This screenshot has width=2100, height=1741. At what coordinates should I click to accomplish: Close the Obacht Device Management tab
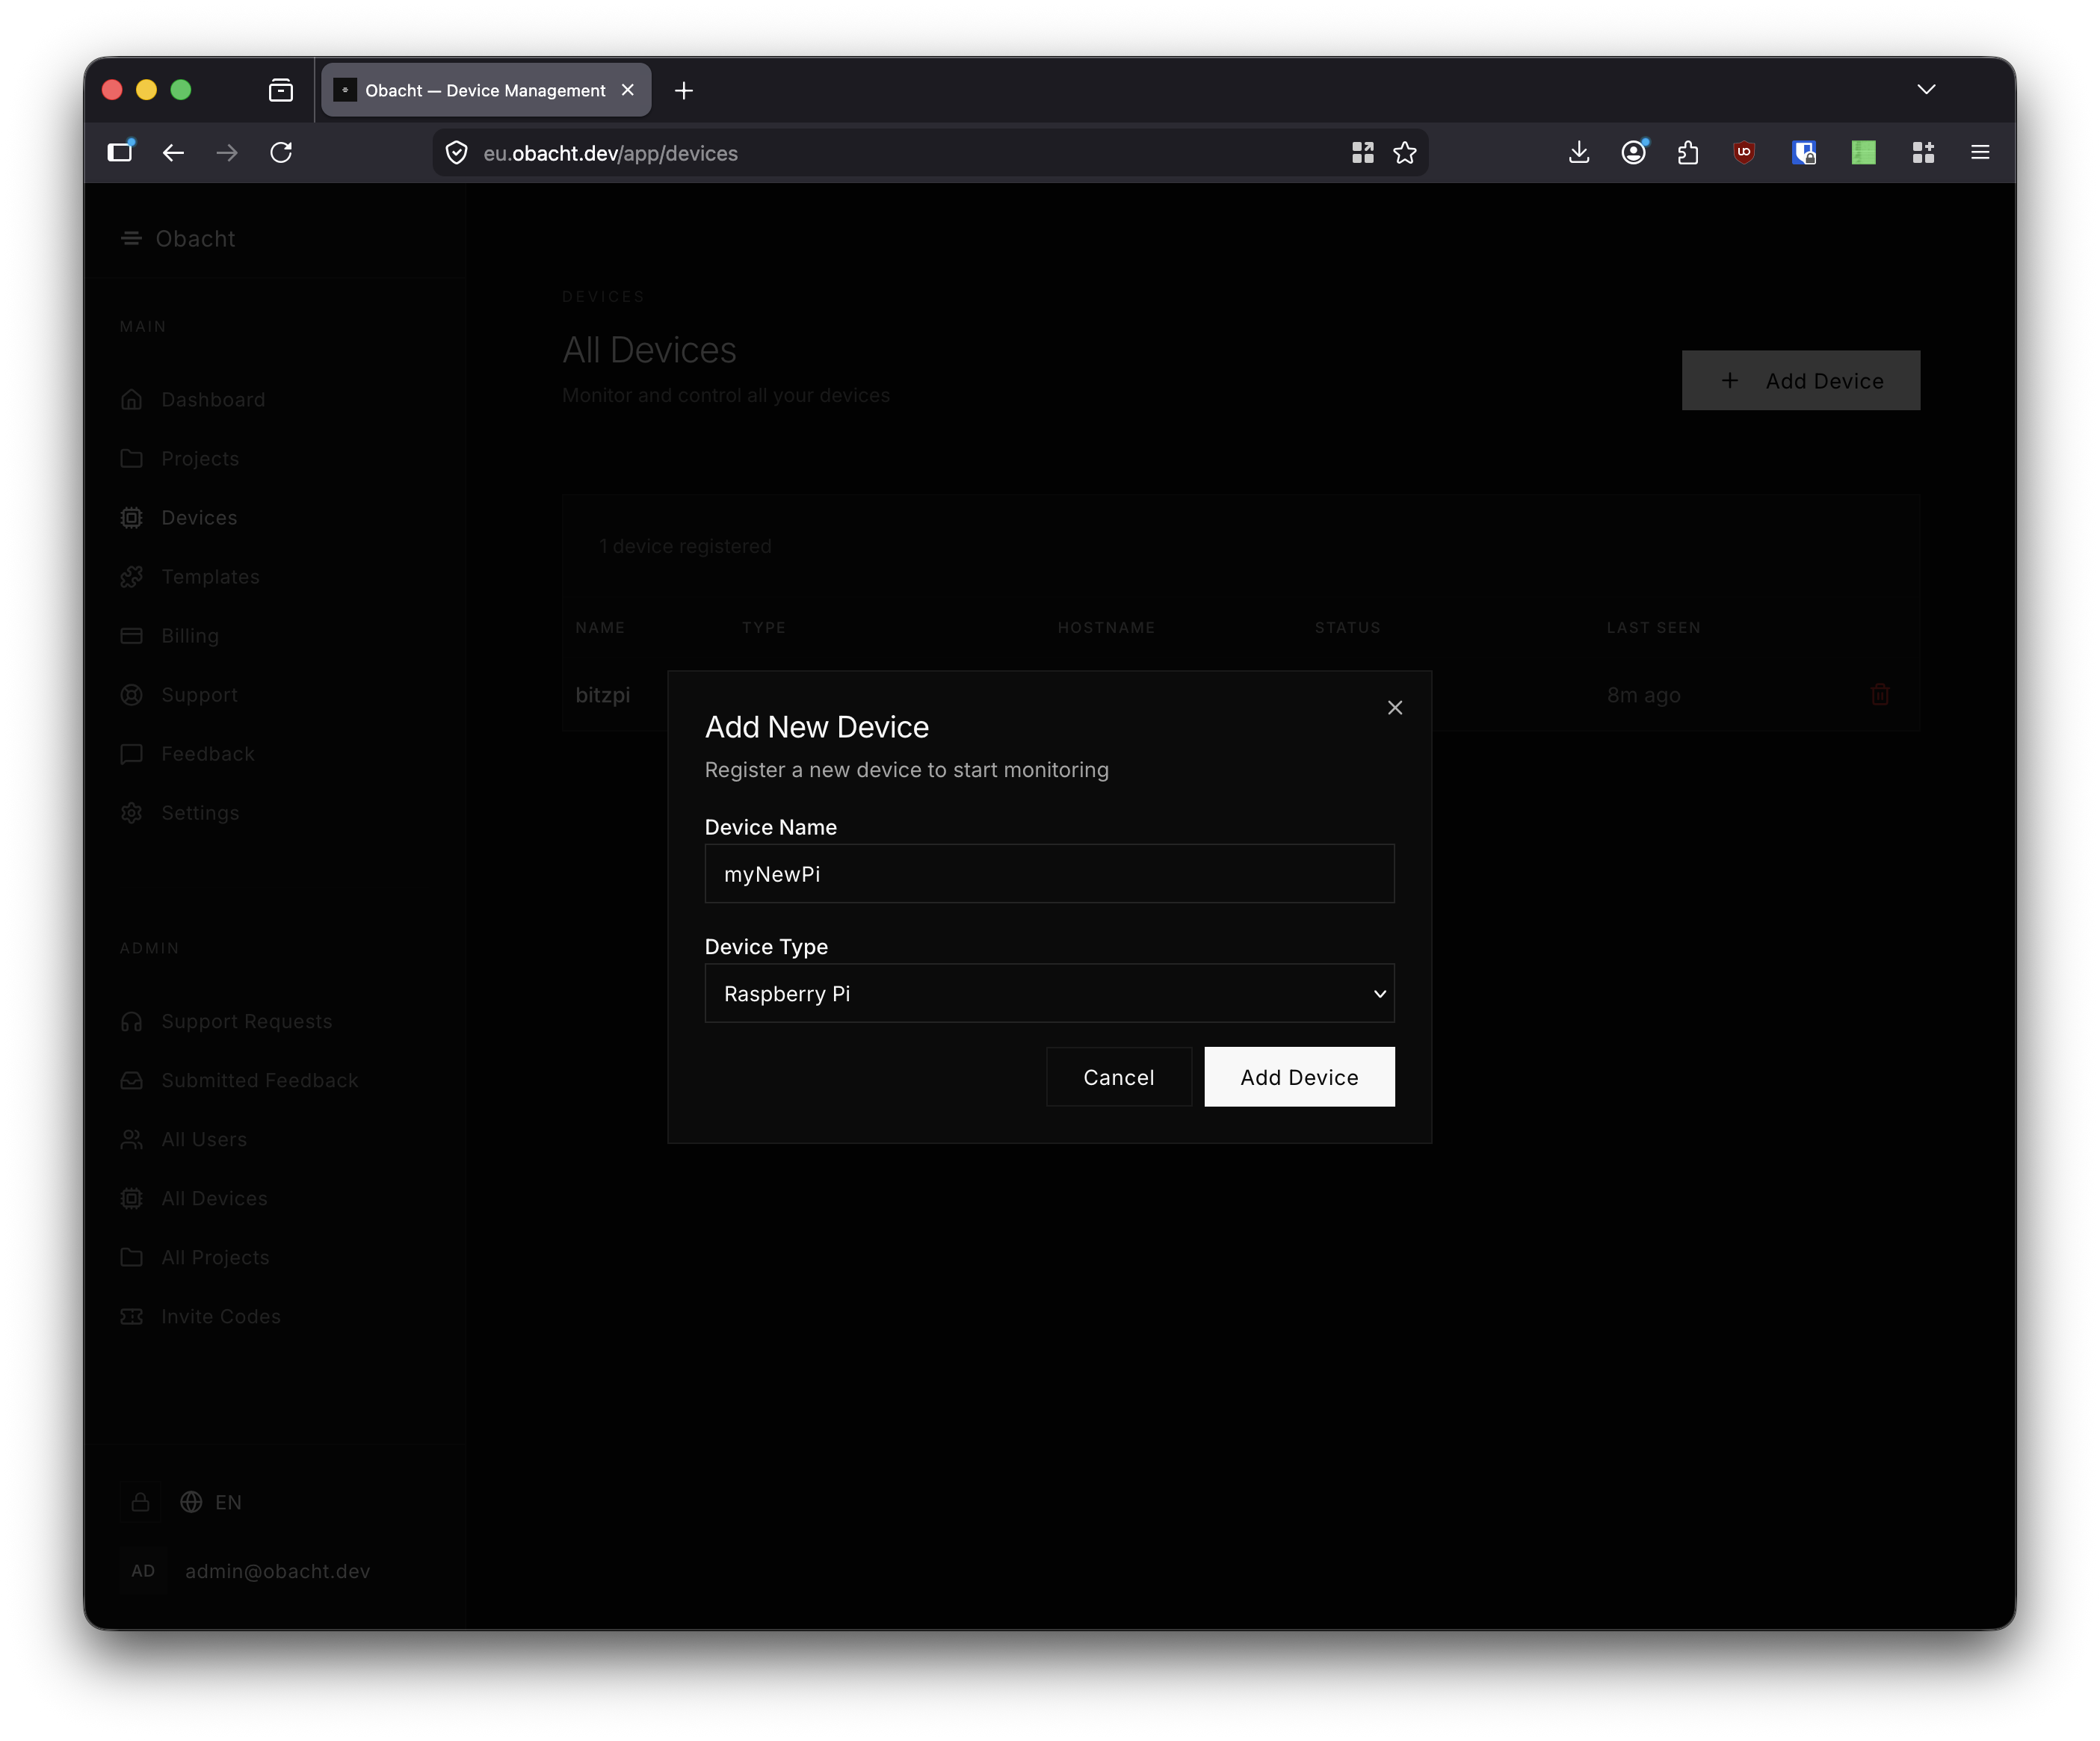(x=628, y=89)
